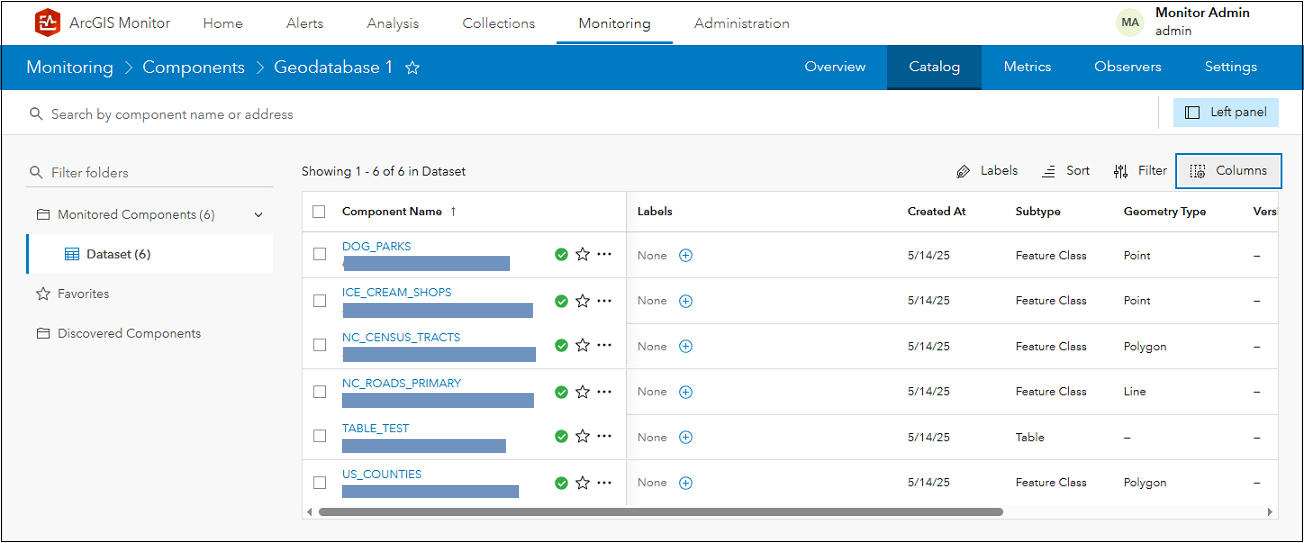Favorite the Geodatabase 1 star in breadcrumb
This screenshot has width=1304, height=543.
point(412,68)
